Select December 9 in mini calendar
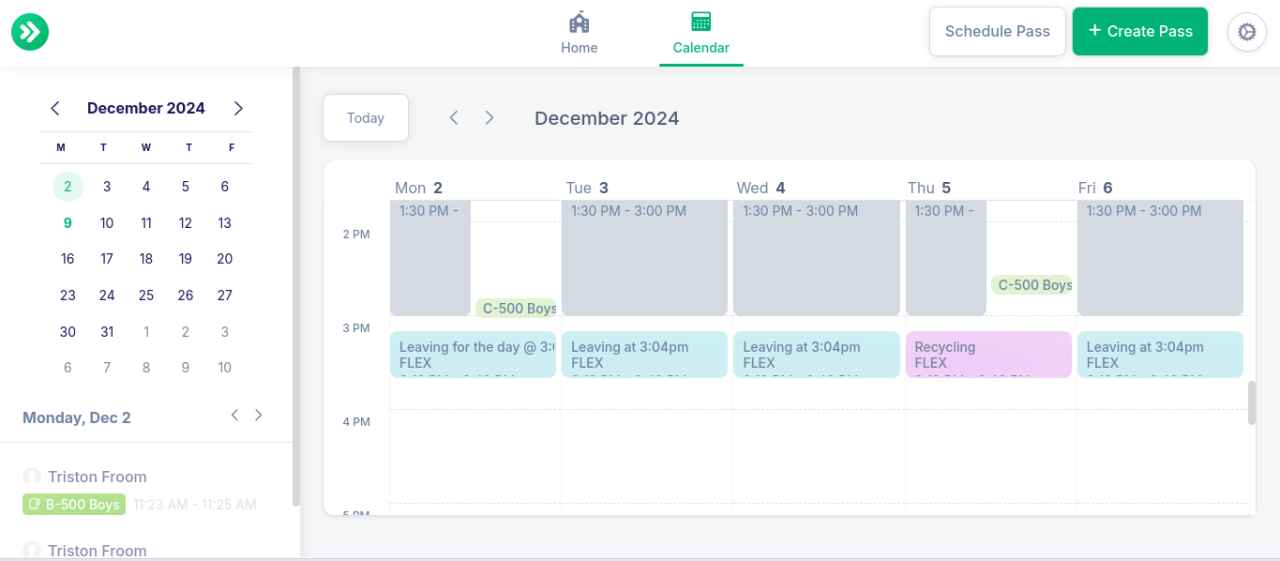 [67, 223]
